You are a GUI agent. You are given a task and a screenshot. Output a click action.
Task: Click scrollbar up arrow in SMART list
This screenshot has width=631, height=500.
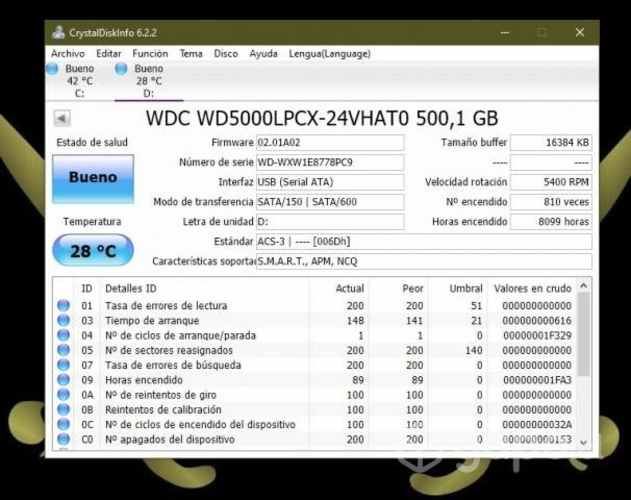(x=584, y=286)
